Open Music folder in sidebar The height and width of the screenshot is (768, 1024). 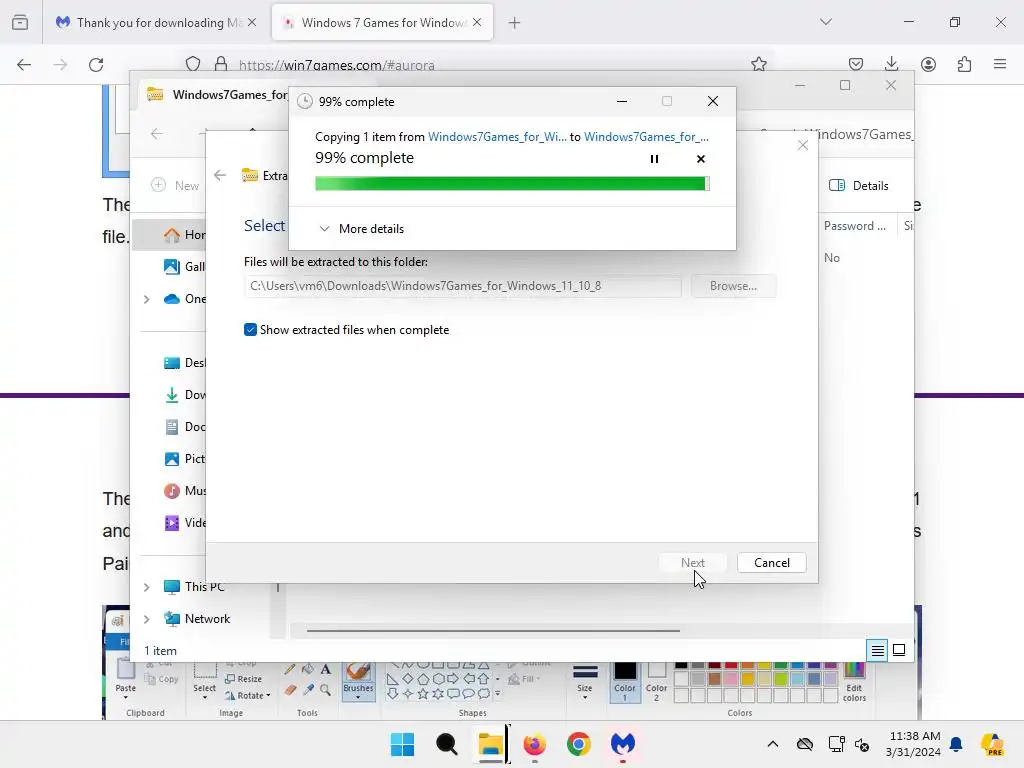(x=185, y=490)
